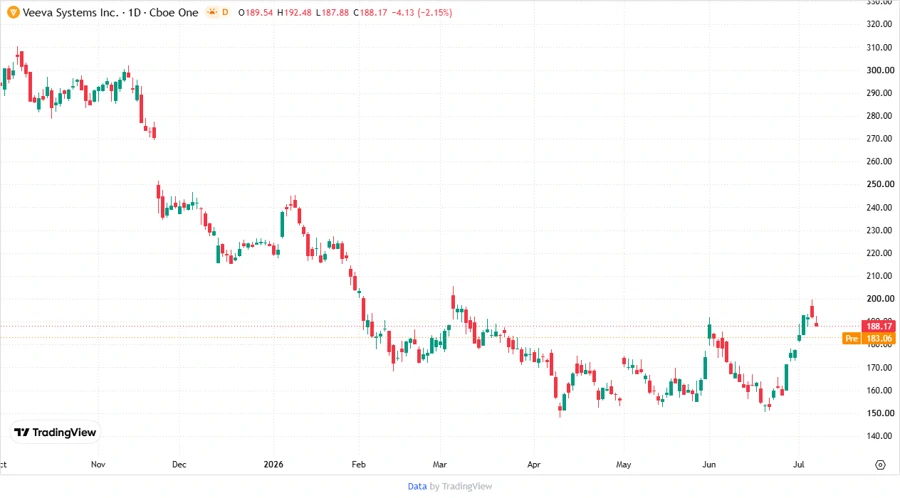Click the change value −4.13 (−2.15%)
The width and height of the screenshot is (900, 498).
point(422,12)
